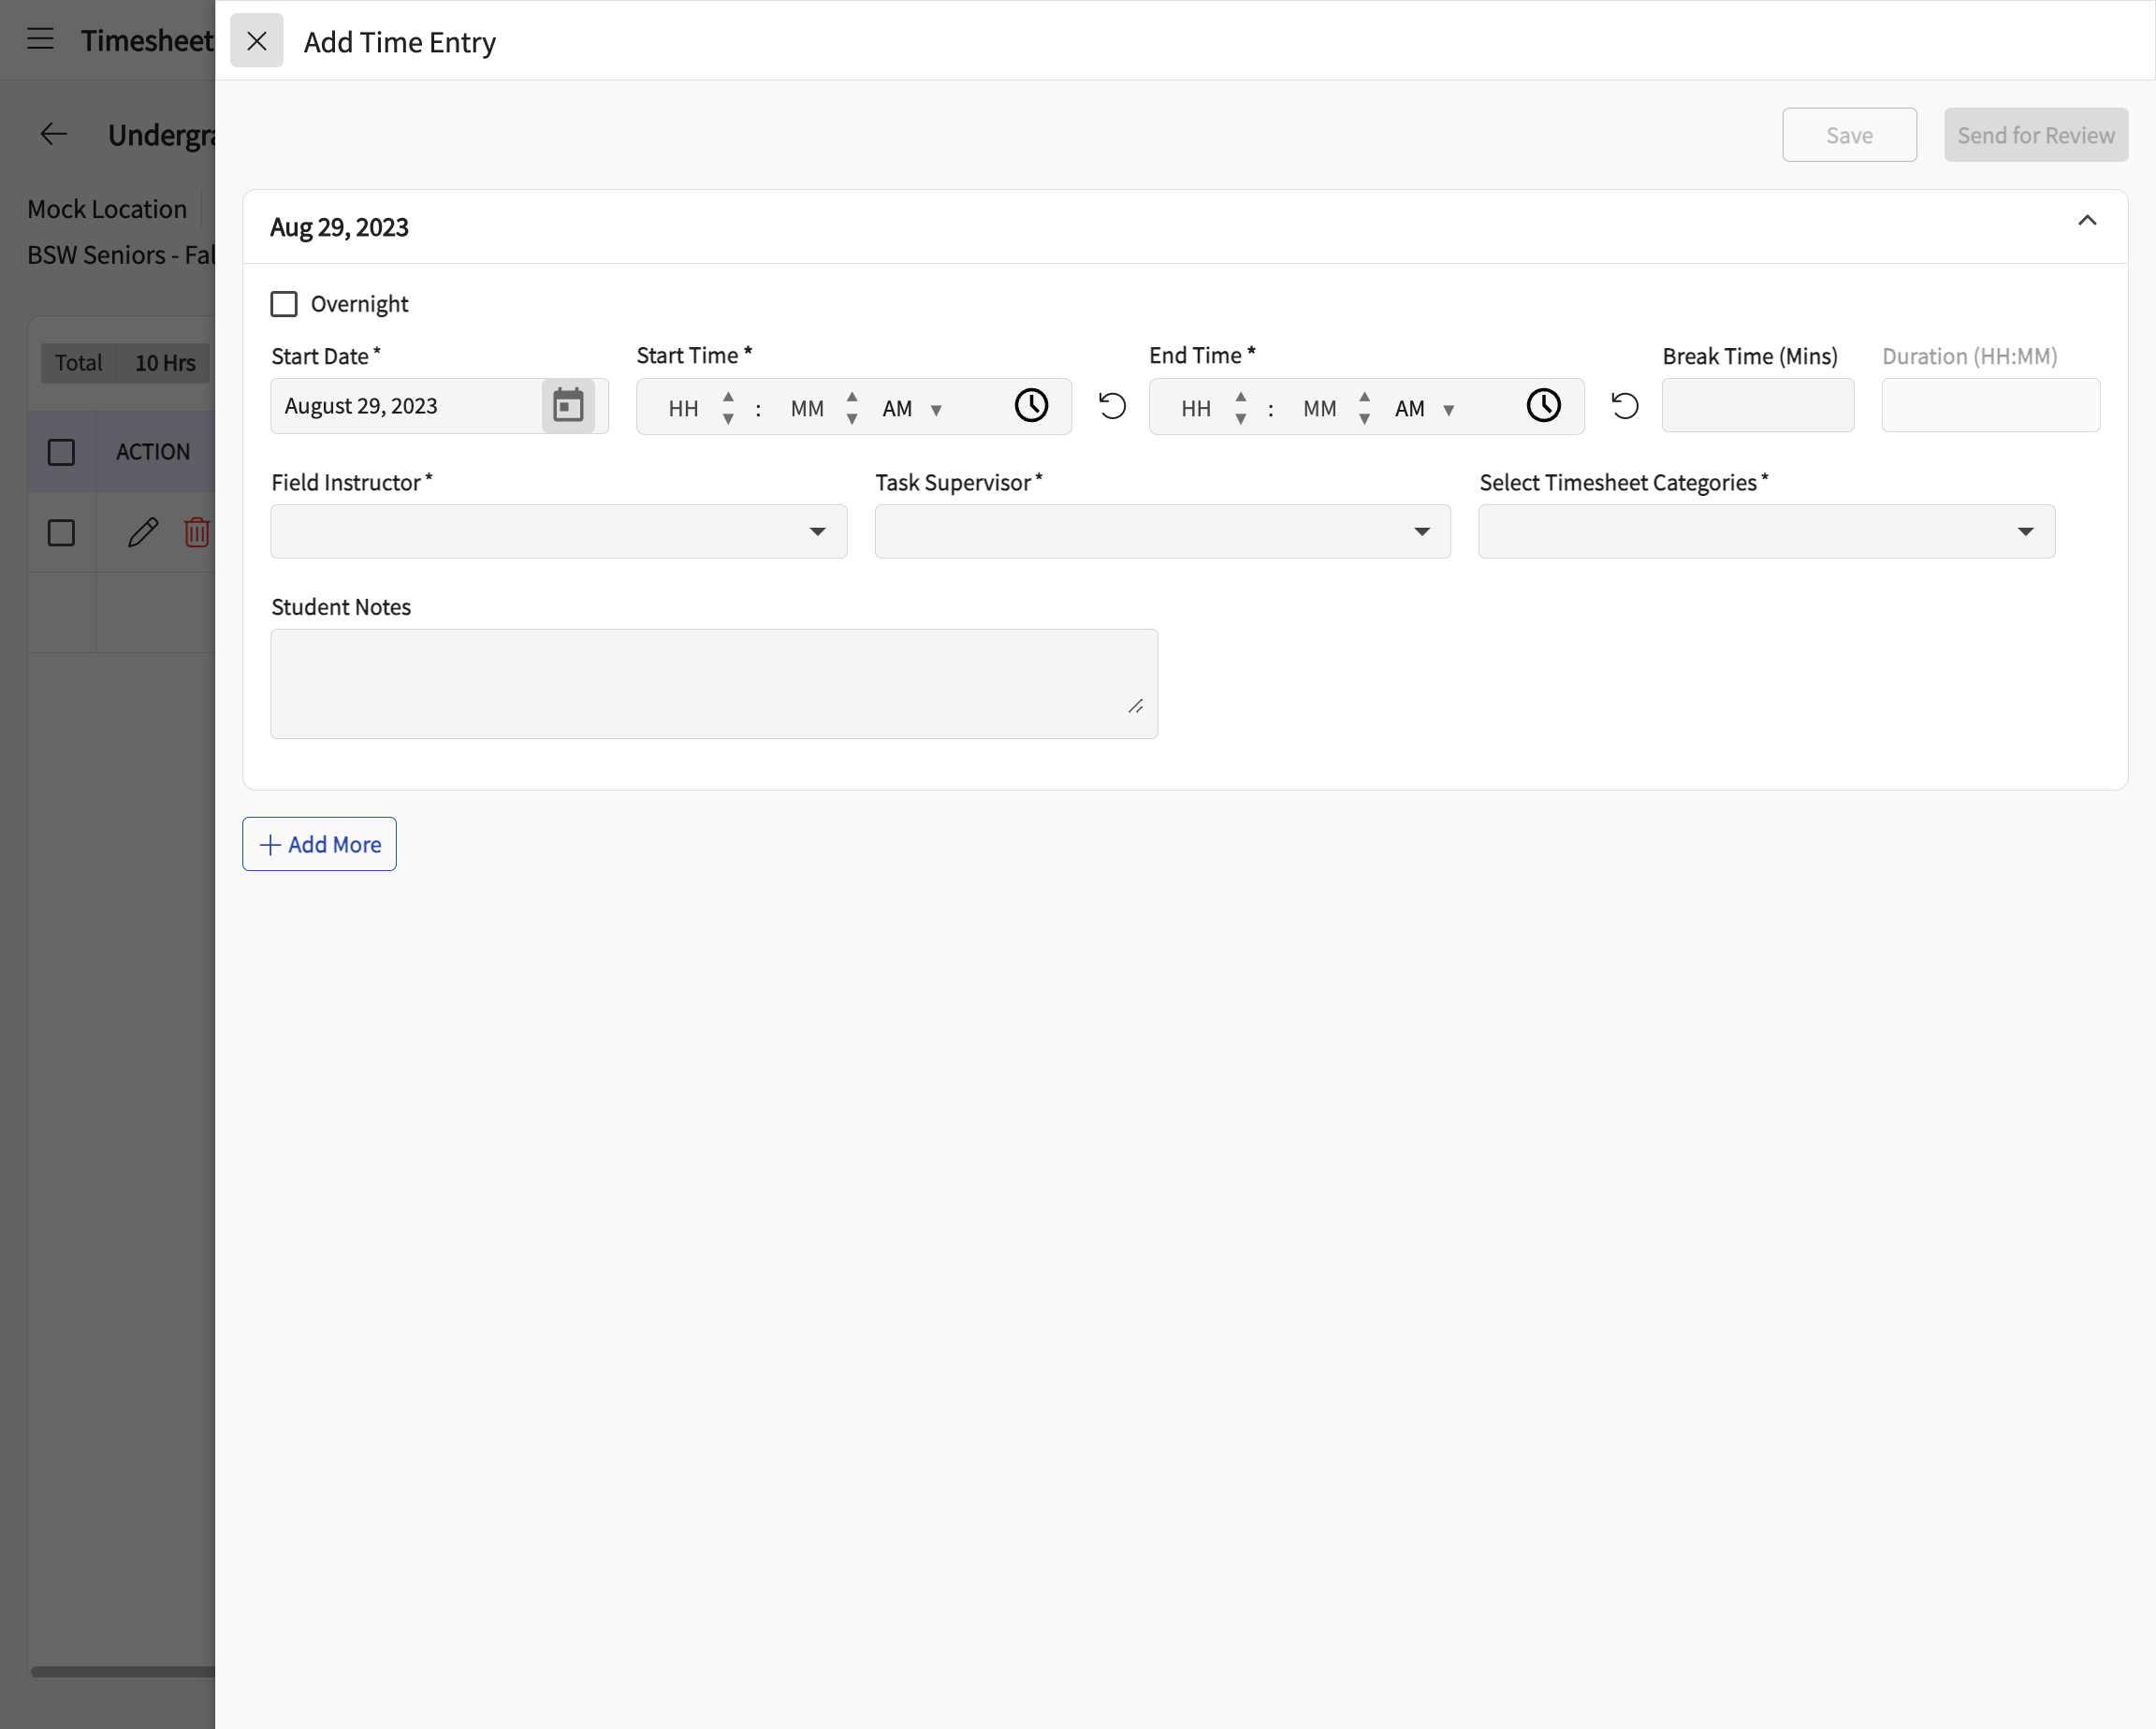
Task: Click the Send for Review button
Action: (x=2035, y=135)
